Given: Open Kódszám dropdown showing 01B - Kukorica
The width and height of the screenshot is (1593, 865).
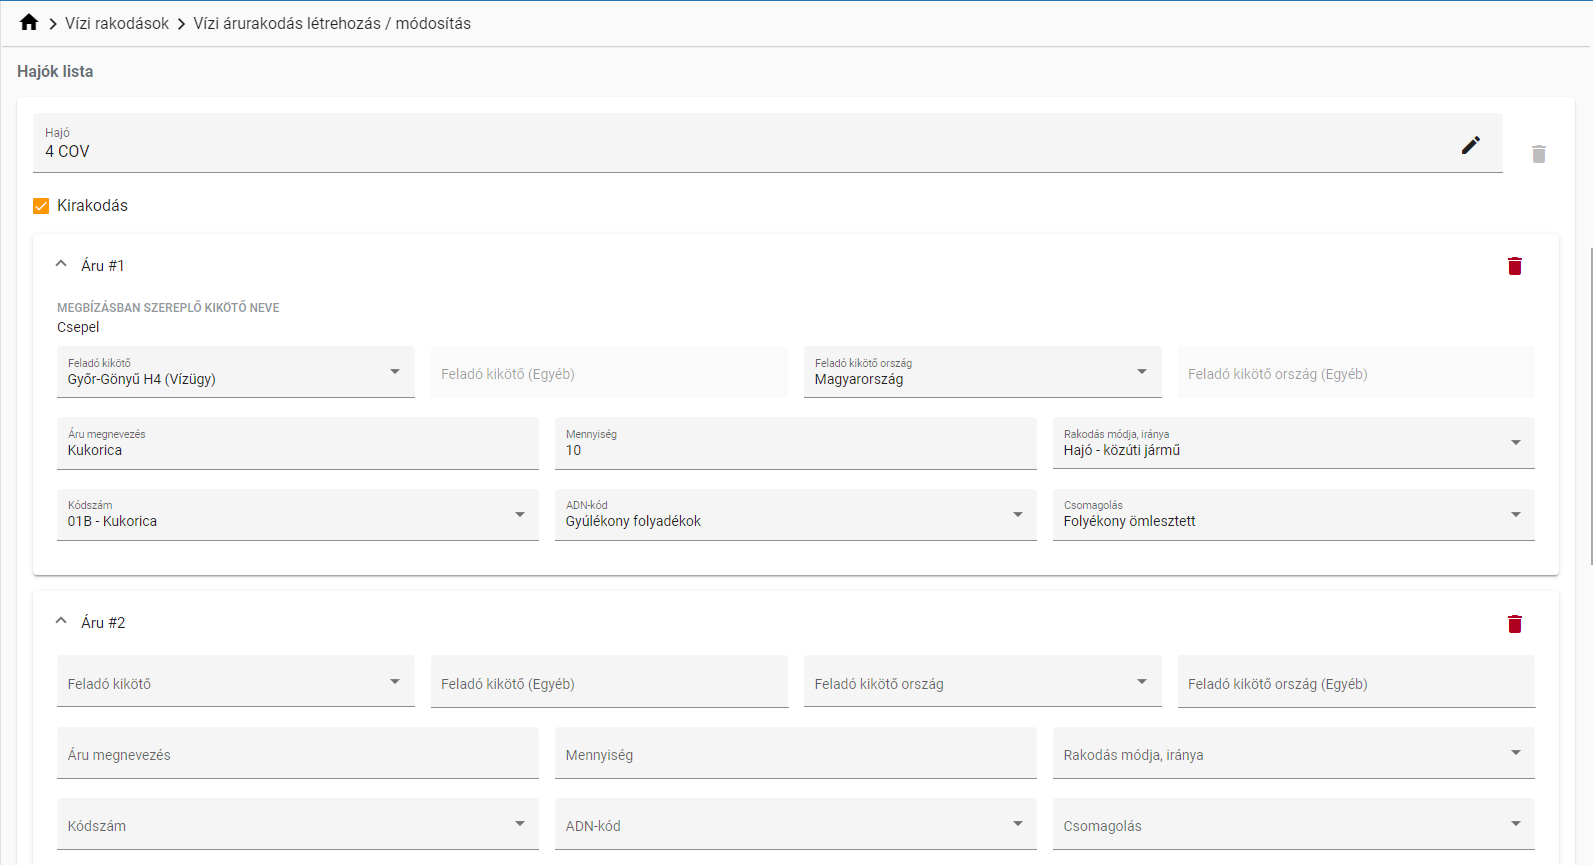Looking at the screenshot, I should [x=297, y=514].
